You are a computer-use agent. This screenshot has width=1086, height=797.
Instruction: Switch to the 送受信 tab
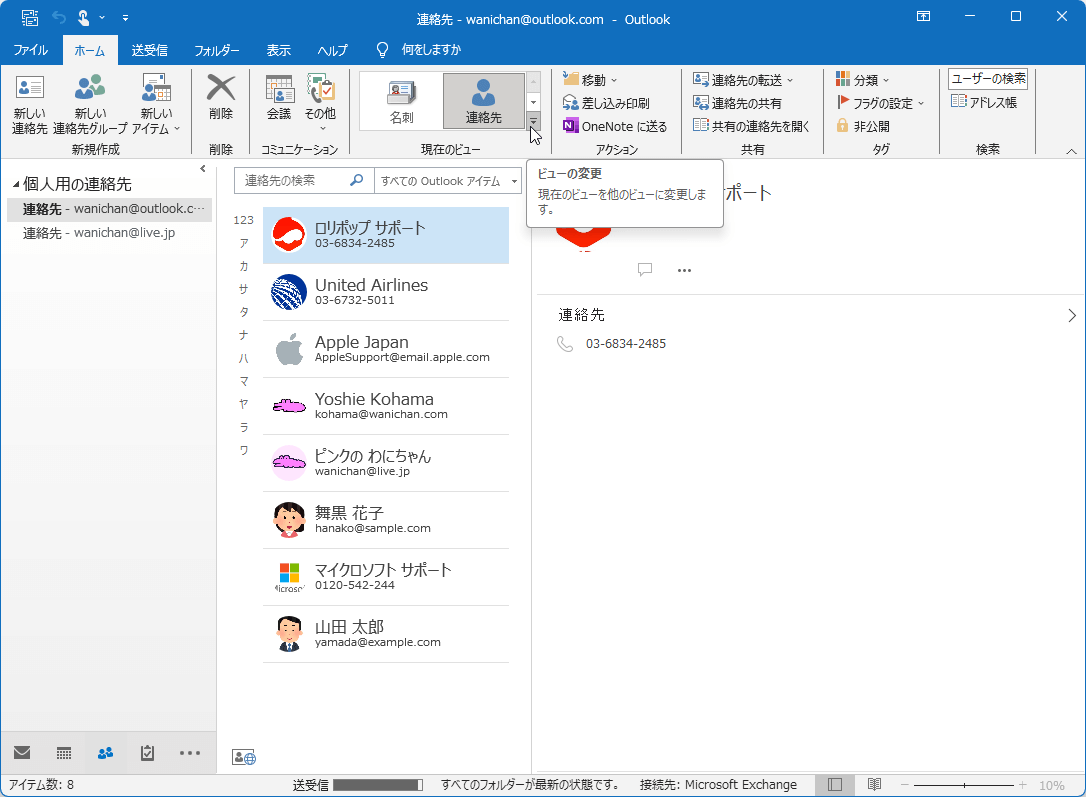[x=150, y=50]
